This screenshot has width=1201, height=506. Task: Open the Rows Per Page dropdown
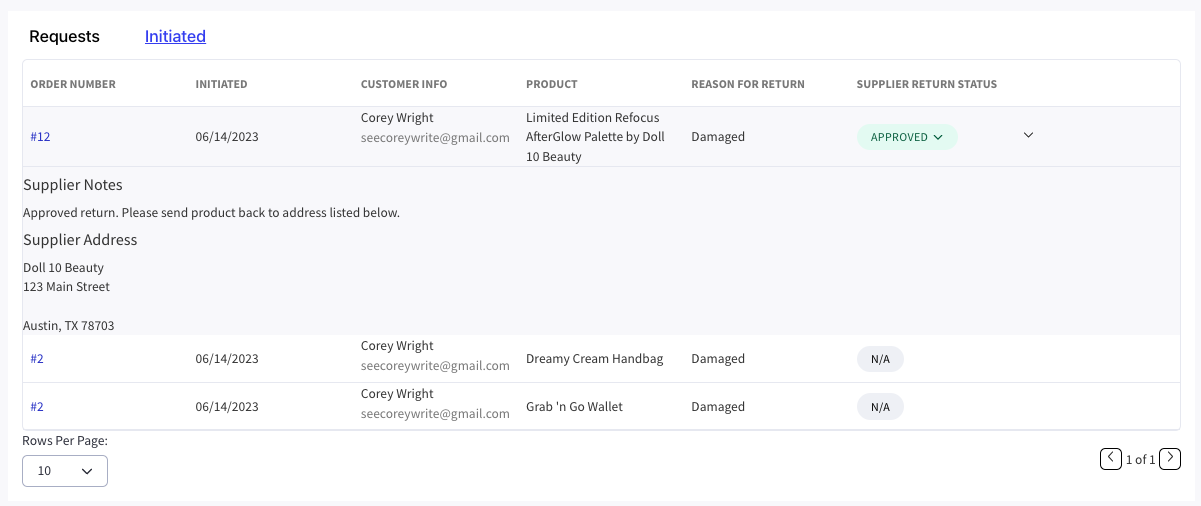click(65, 470)
